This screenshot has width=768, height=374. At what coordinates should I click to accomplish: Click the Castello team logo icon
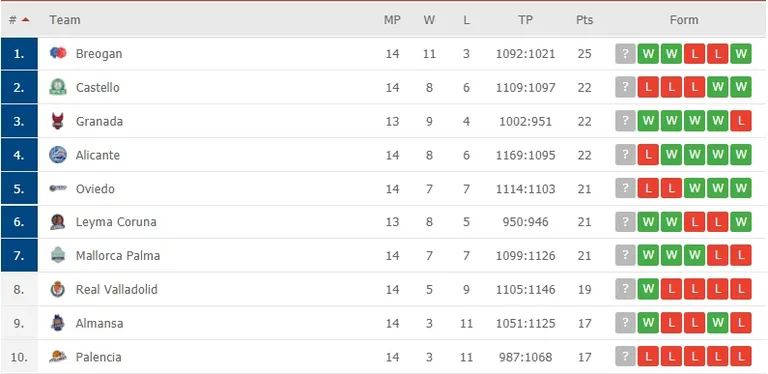tap(58, 87)
